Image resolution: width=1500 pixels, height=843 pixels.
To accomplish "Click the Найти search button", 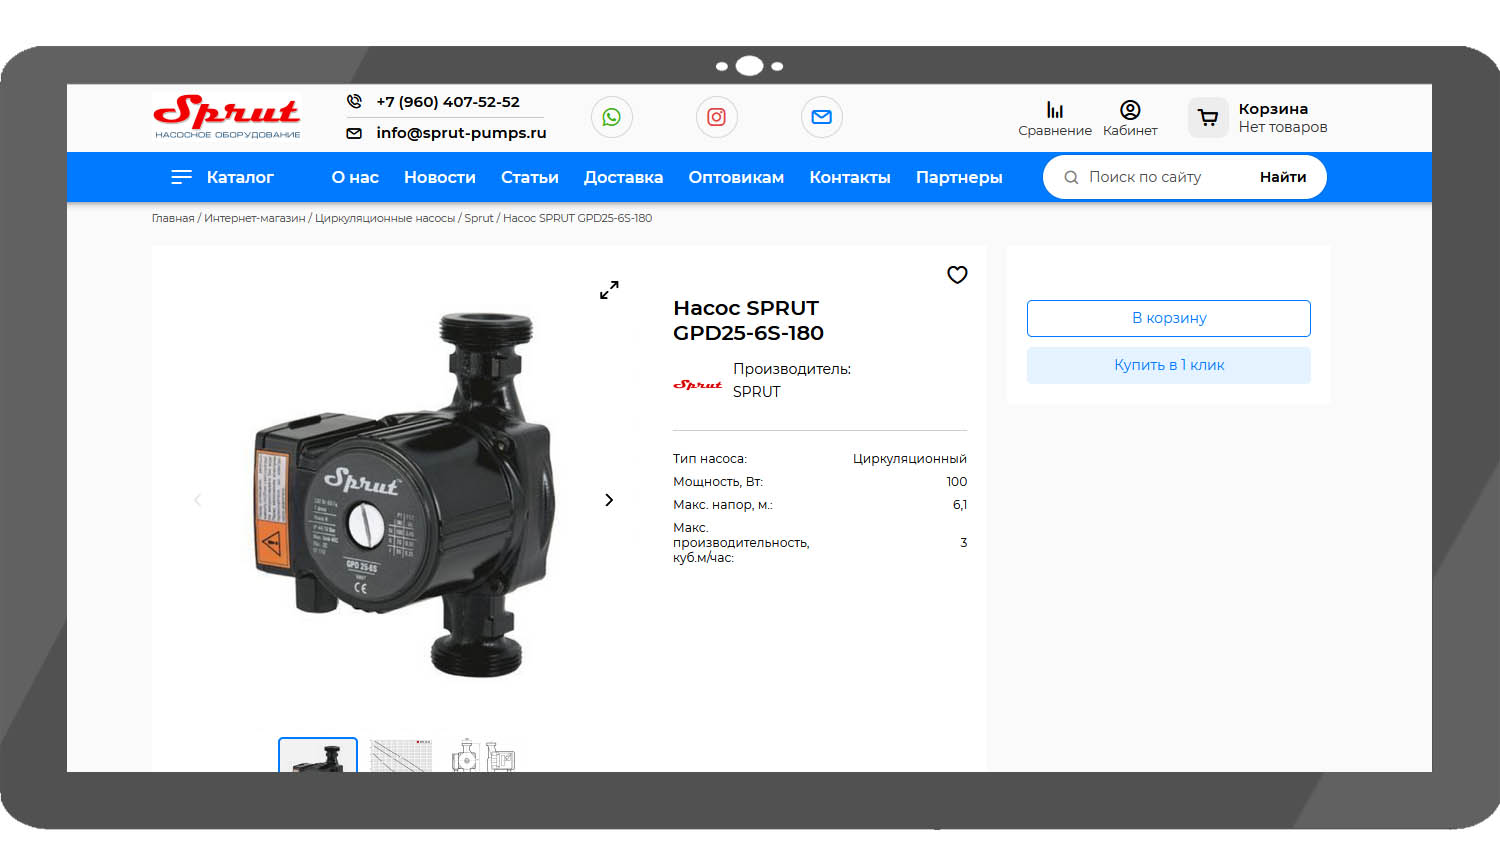I will pyautogui.click(x=1283, y=177).
